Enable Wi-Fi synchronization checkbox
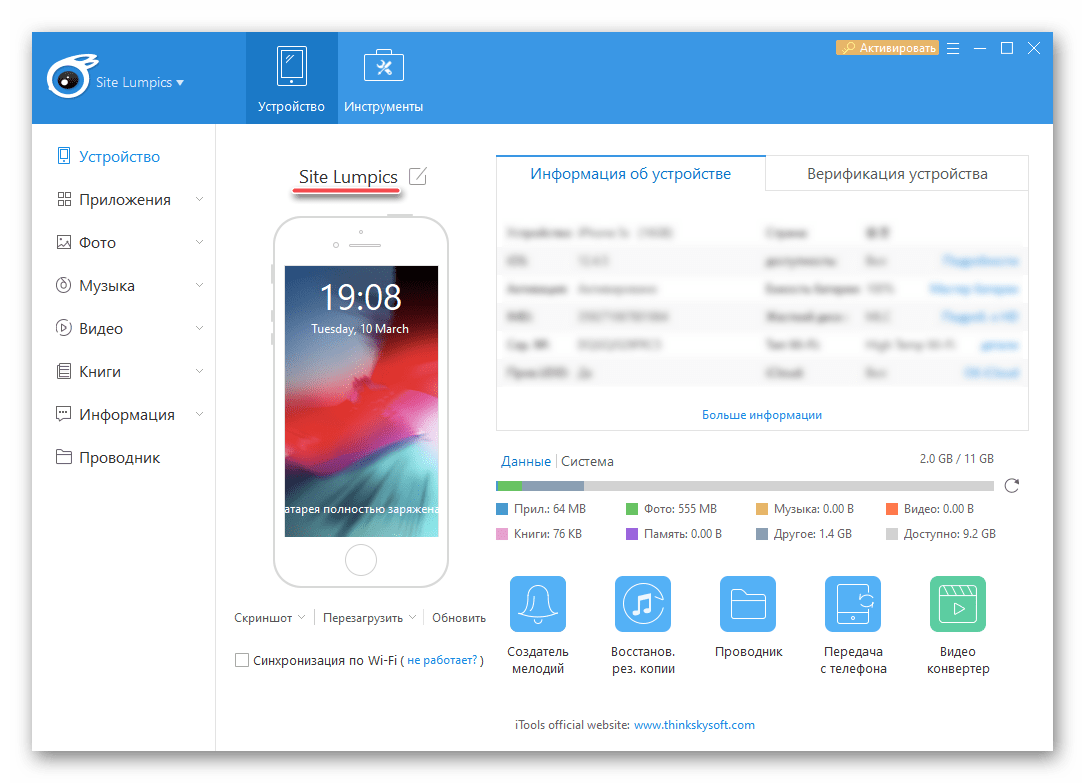The image size is (1085, 783). 241,660
